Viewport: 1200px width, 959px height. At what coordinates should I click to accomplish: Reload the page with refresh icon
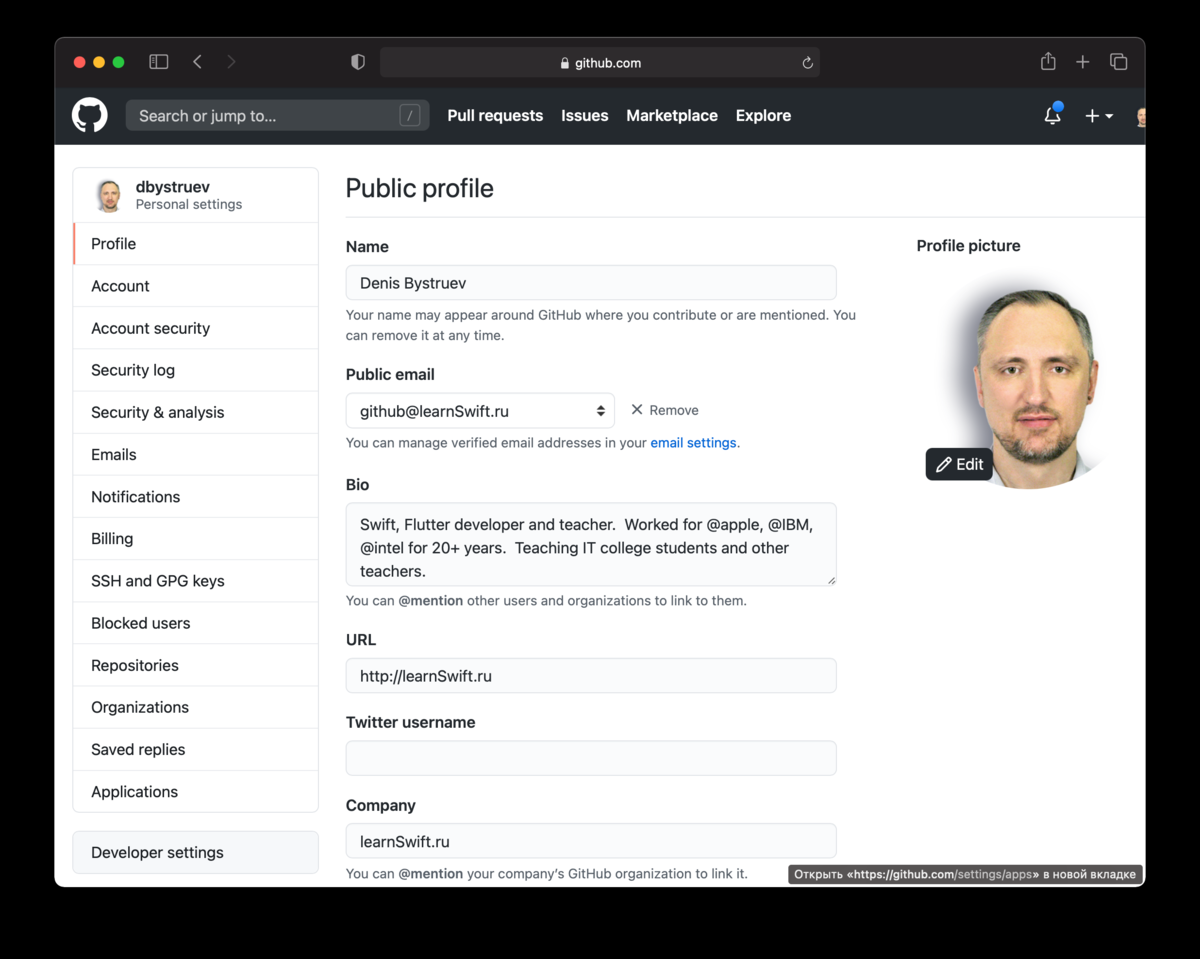pyautogui.click(x=807, y=63)
